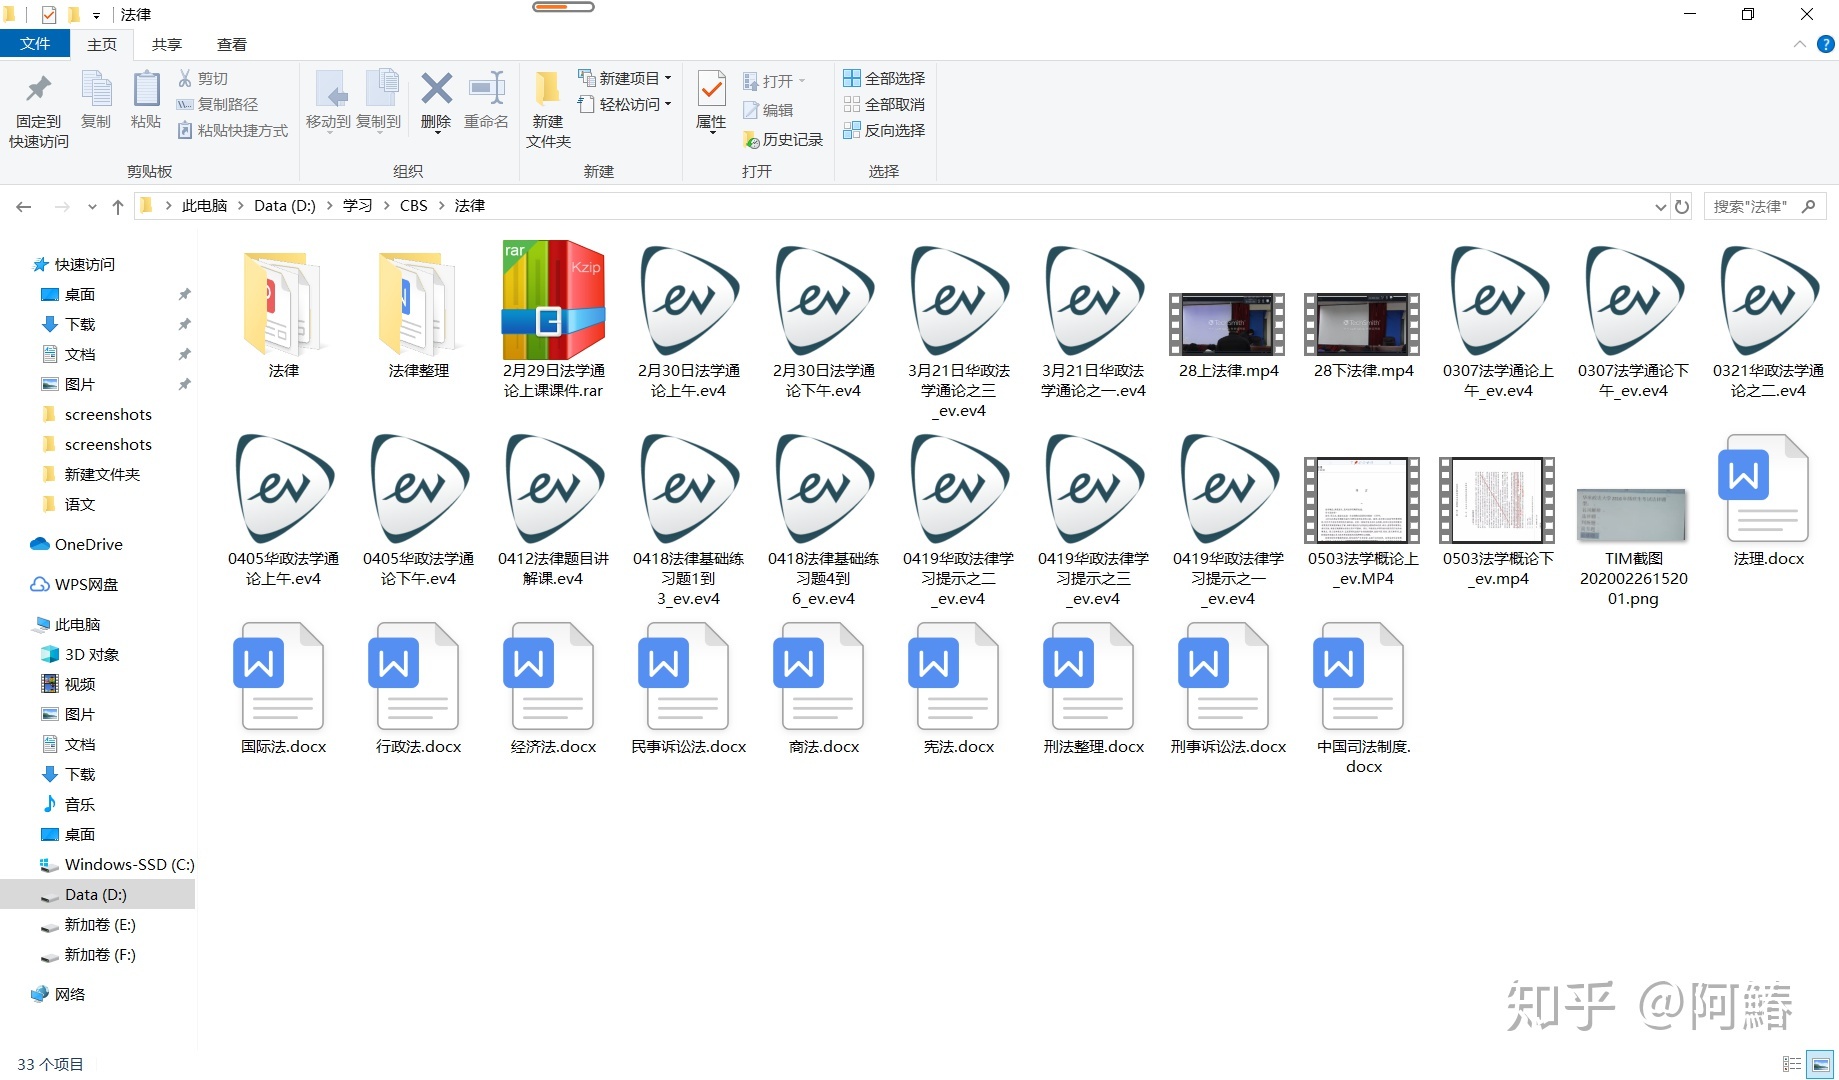Select WPS网盘 in the navigation pane
Screen dimensions: 1839x1080
point(75,584)
